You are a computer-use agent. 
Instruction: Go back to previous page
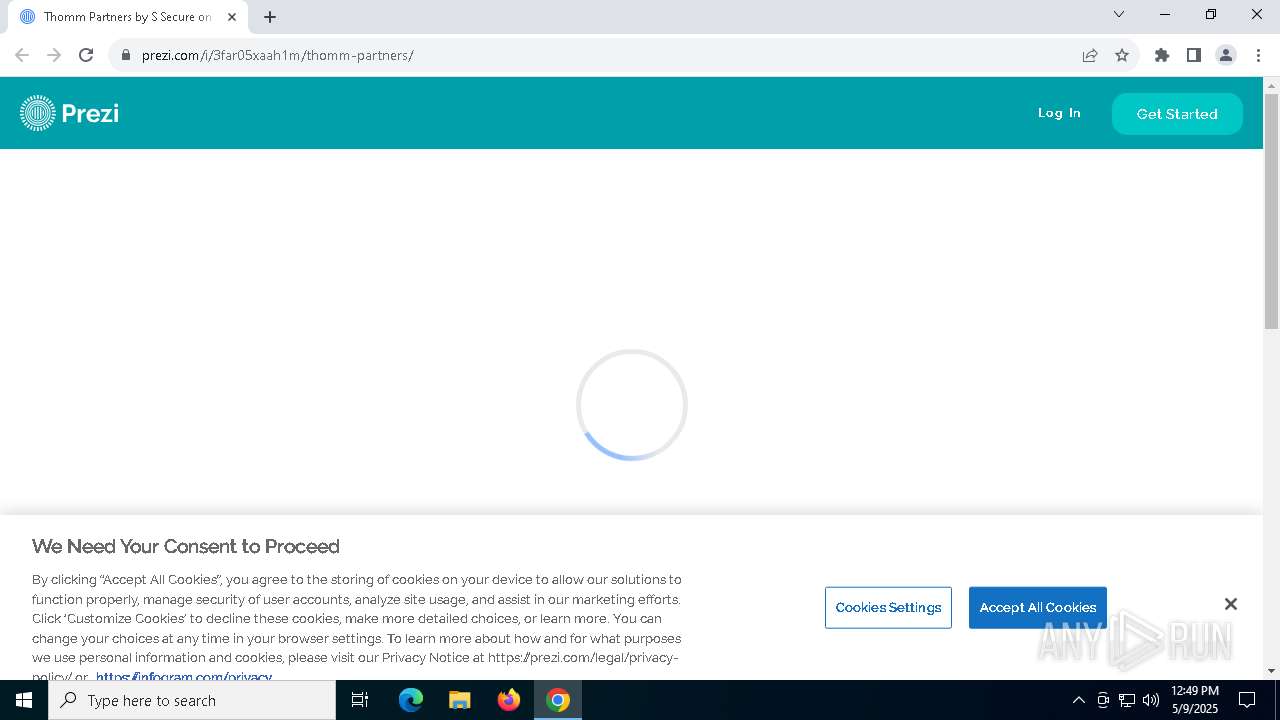tap(22, 55)
